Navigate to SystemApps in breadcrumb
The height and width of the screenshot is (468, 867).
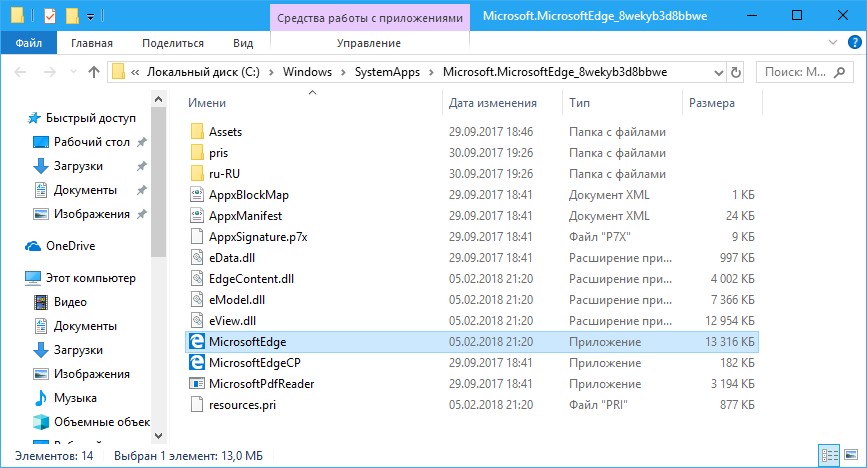click(387, 72)
